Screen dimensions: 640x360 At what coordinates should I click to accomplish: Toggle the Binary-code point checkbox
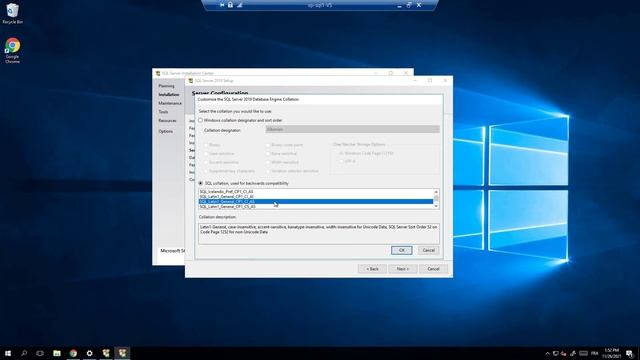click(x=268, y=145)
